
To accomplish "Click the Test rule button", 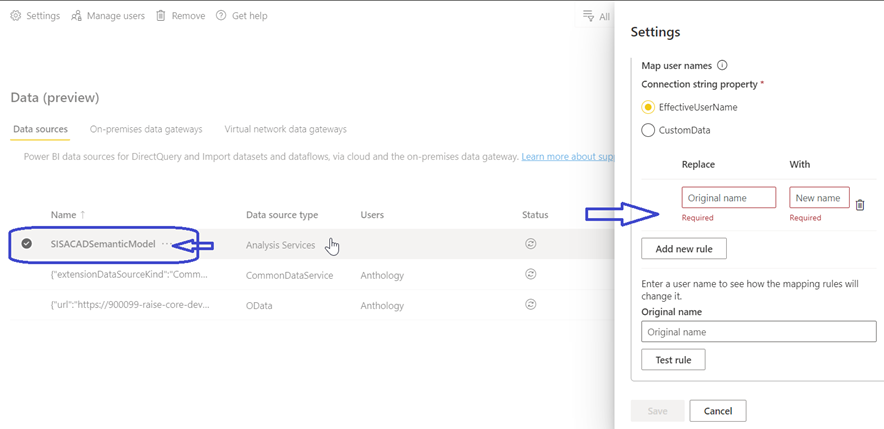I will point(673,359).
